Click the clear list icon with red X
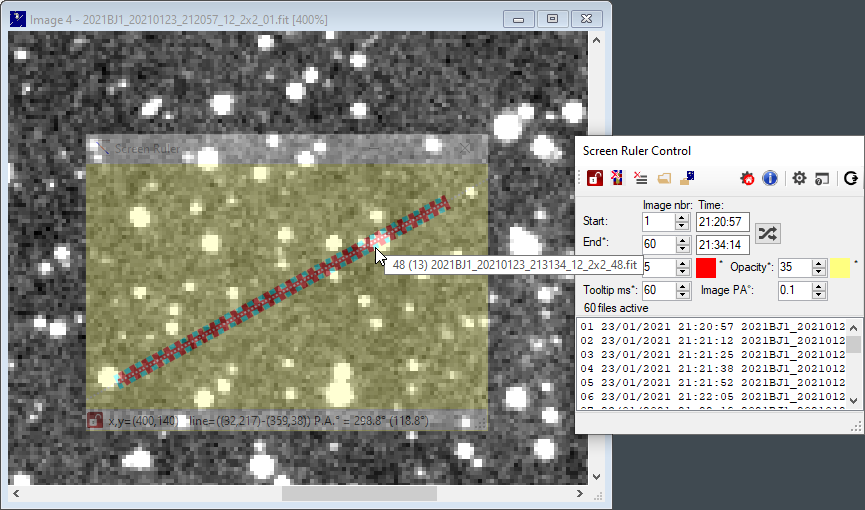The image size is (865, 510). point(640,178)
